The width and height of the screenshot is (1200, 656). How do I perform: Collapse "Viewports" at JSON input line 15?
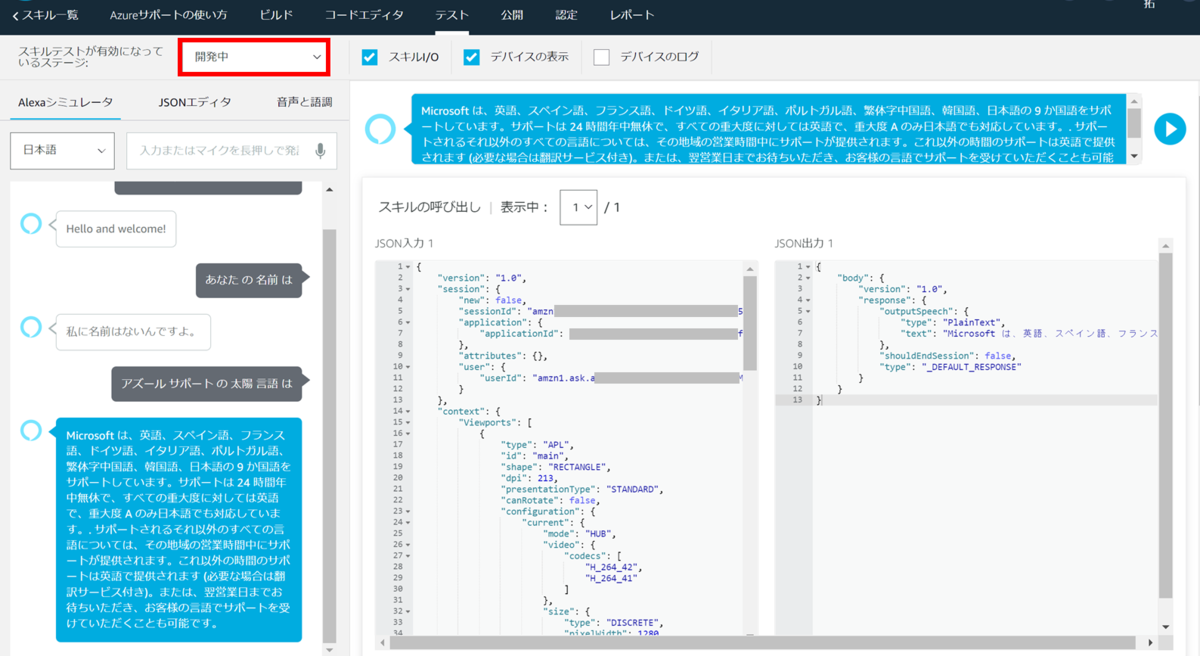(408, 422)
